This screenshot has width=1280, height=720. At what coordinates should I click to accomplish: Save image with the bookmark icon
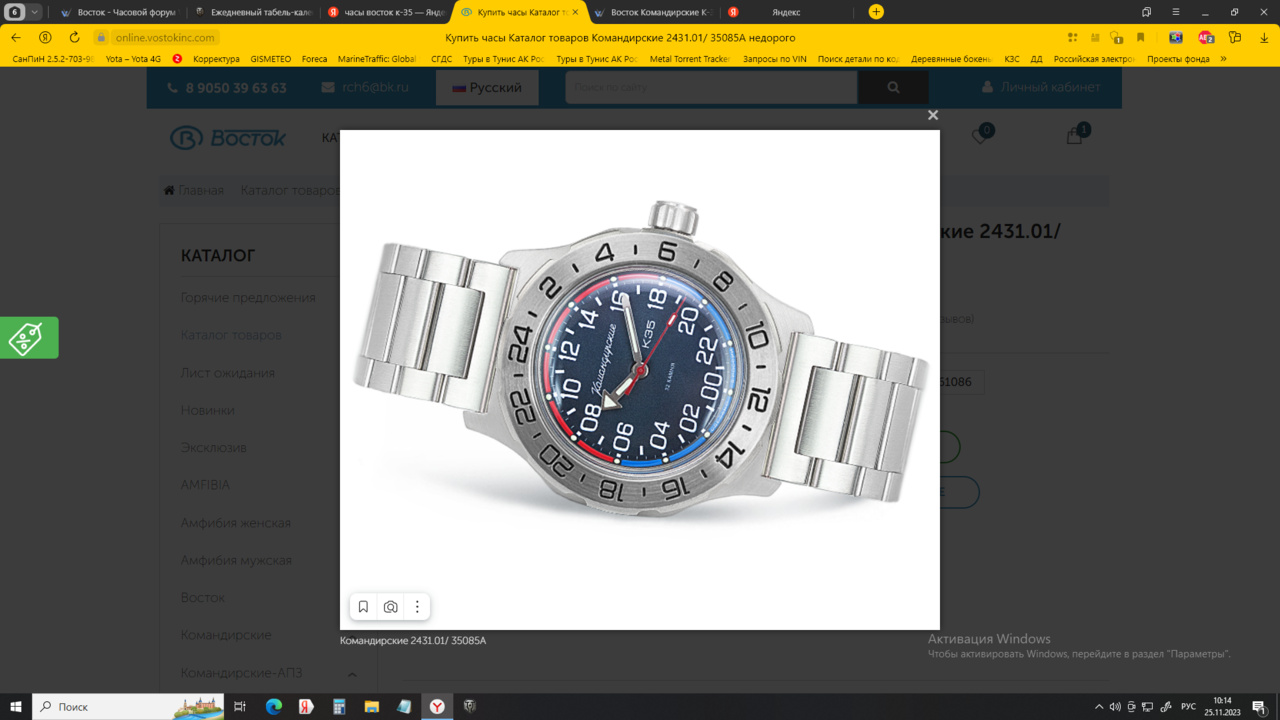click(363, 607)
